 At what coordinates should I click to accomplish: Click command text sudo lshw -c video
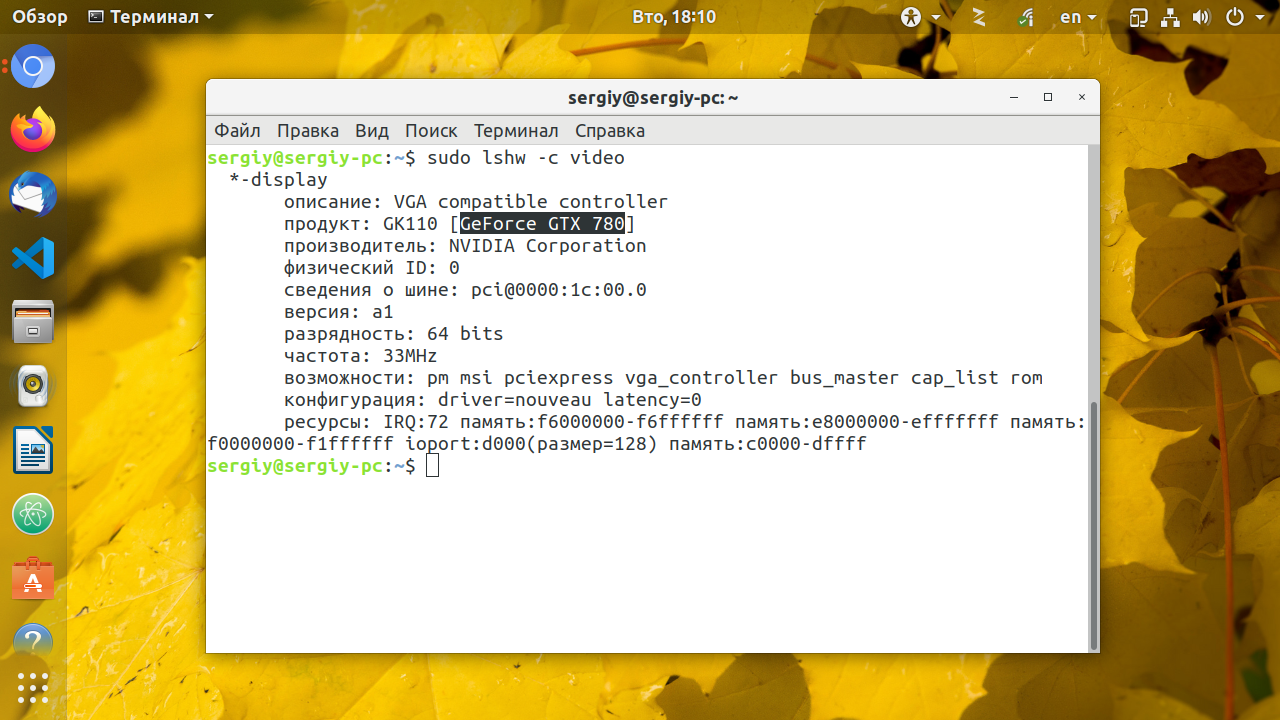526,158
